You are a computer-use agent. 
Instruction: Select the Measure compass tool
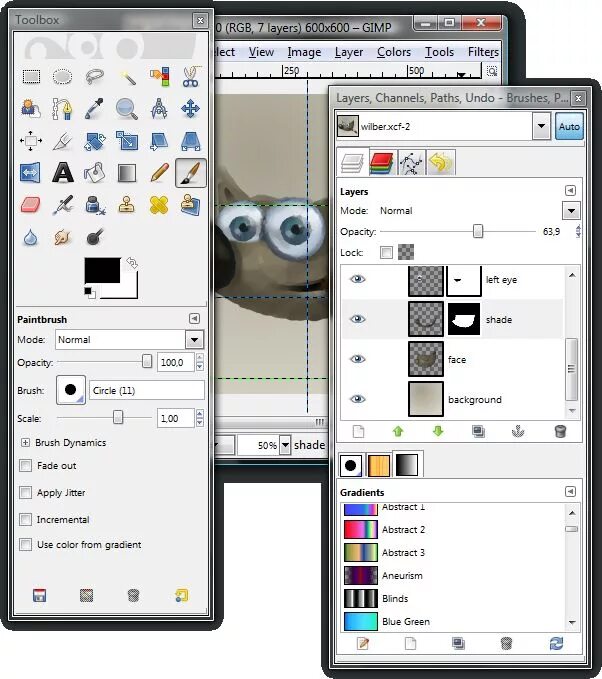pos(159,109)
